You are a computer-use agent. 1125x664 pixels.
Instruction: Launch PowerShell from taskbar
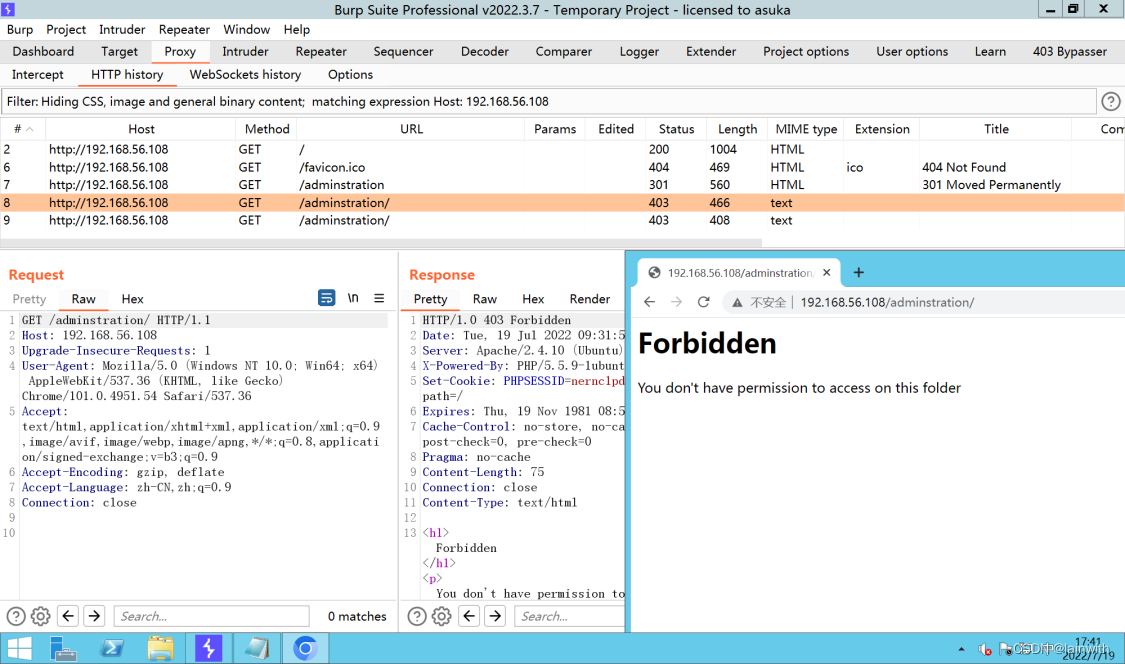click(x=112, y=648)
